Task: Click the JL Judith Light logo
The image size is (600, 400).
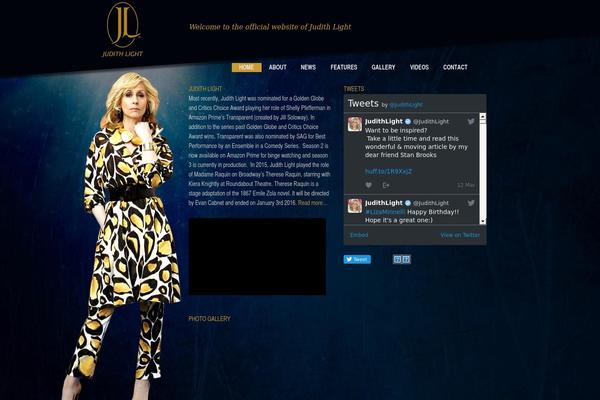Action: [x=123, y=30]
